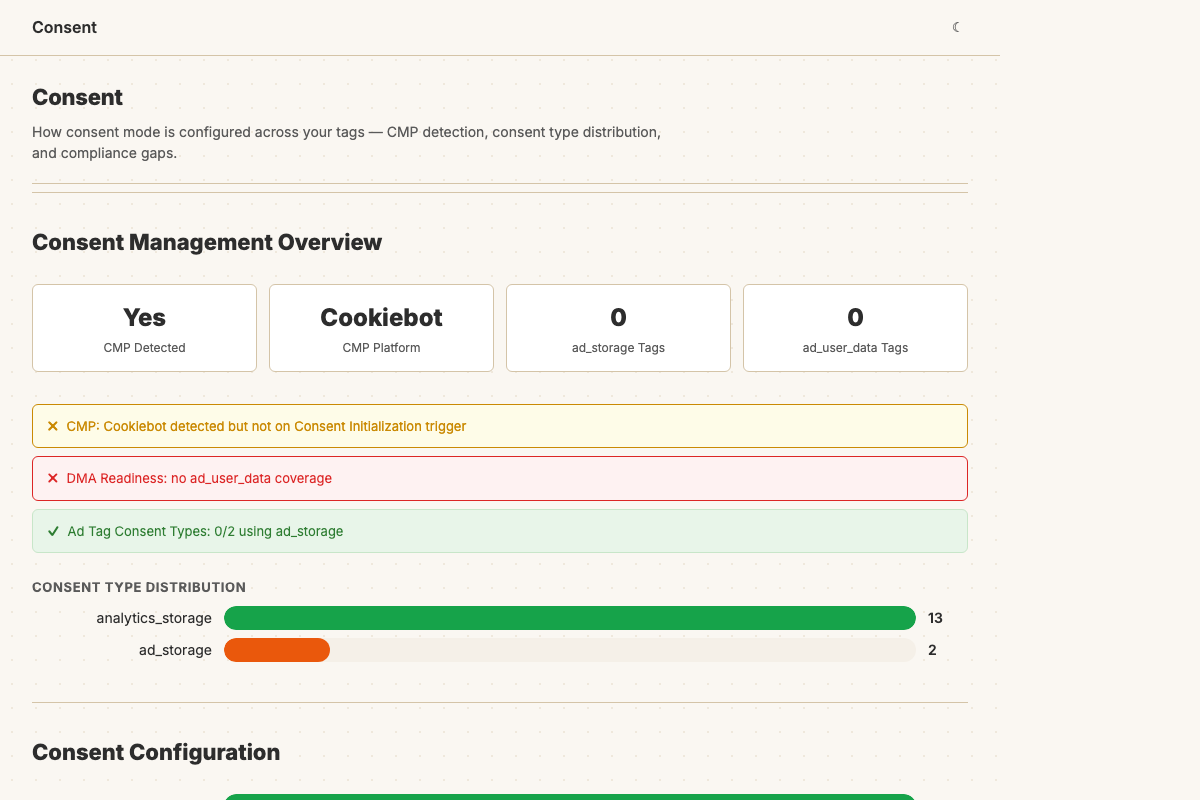1200x800 pixels.
Task: Open the ad_storage Tags stat card
Action: 618,328
